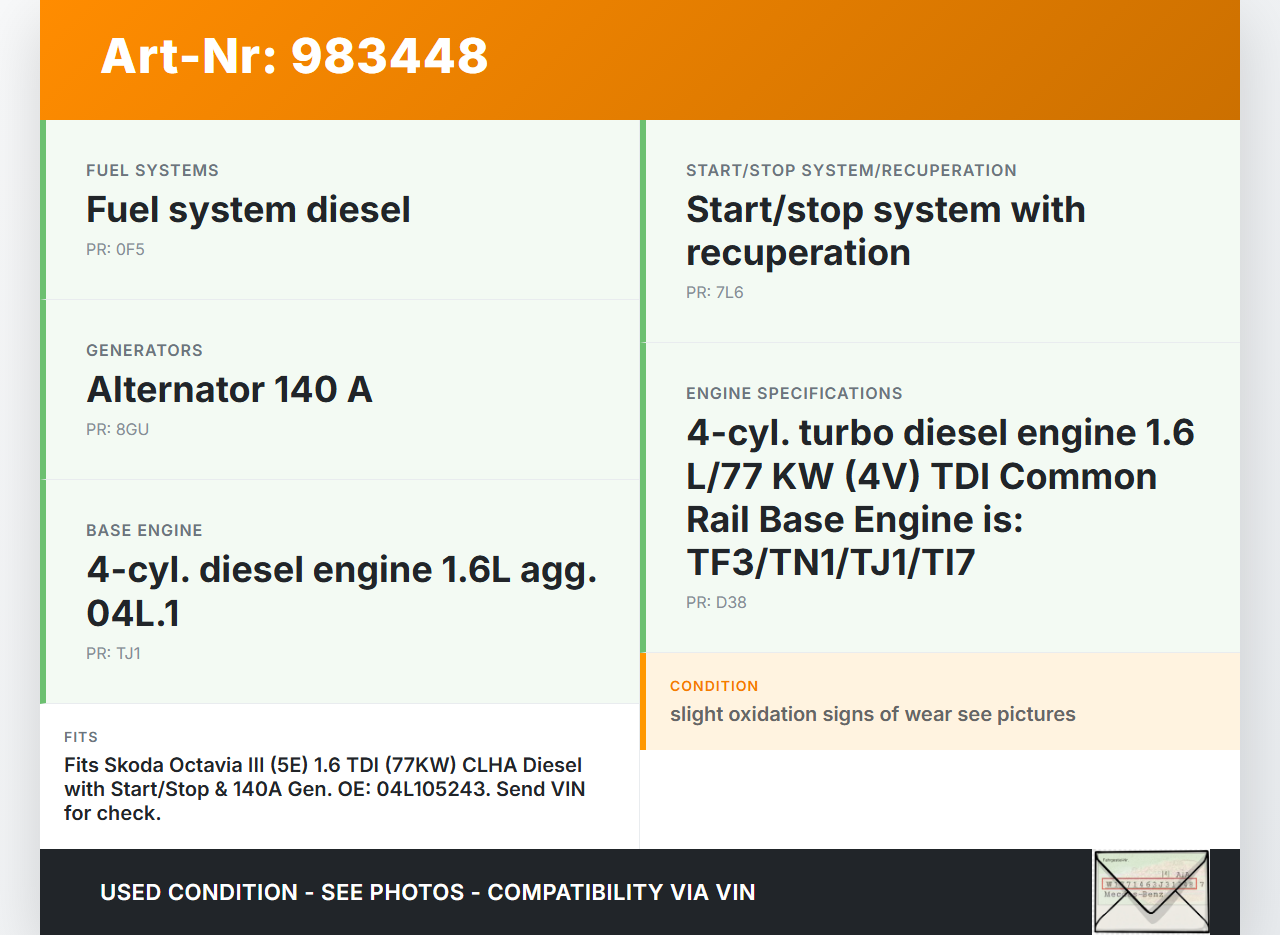This screenshot has height=935, width=1280.
Task: Click the PR: D38 code
Action: click(x=716, y=602)
